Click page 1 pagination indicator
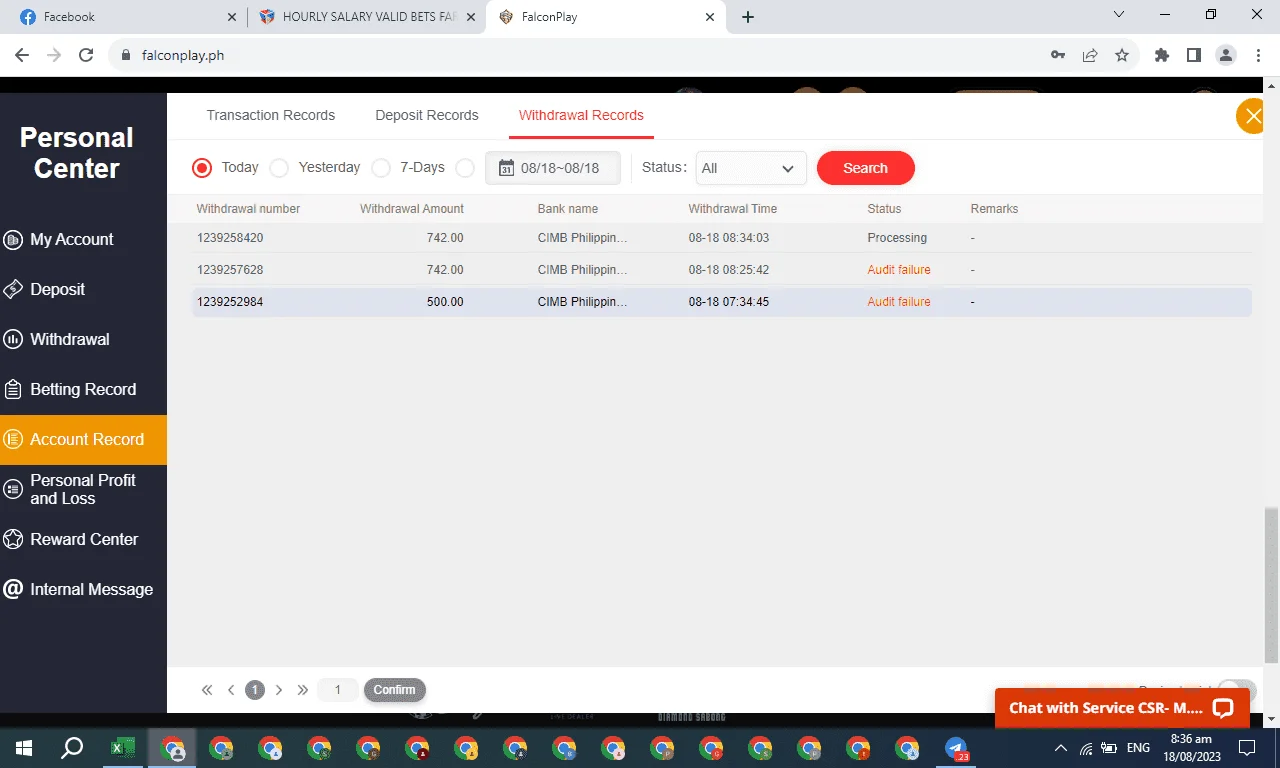 pyautogui.click(x=255, y=690)
